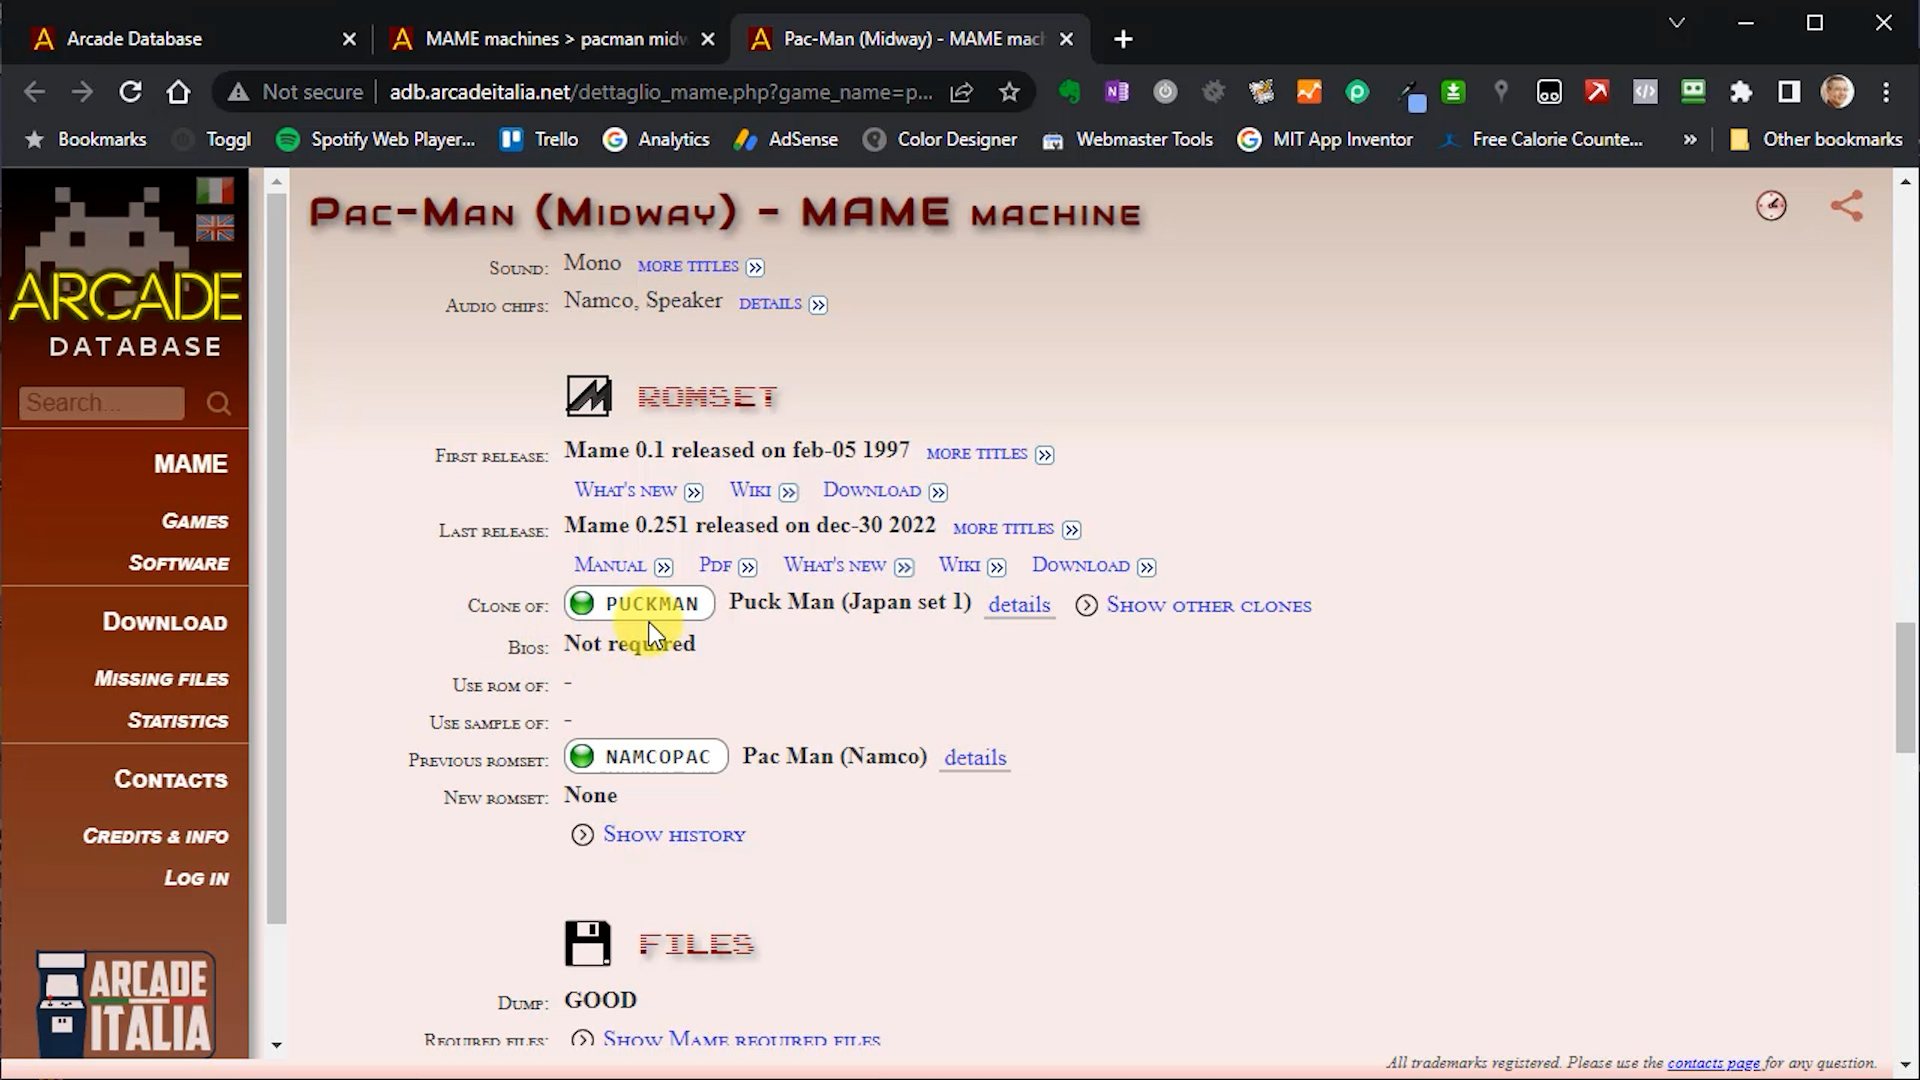The height and width of the screenshot is (1080, 1920).
Task: Click the page vertical scrollbar thumb
Action: [1905, 688]
